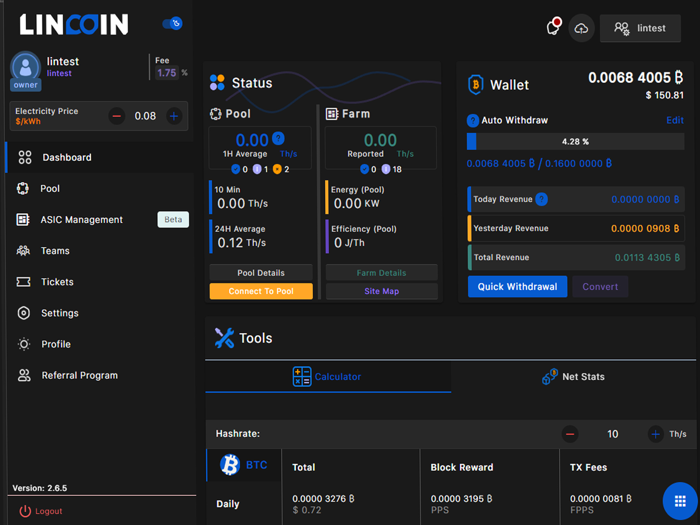Switch to the Calculator tab
Image resolution: width=700 pixels, height=525 pixels.
click(x=328, y=377)
